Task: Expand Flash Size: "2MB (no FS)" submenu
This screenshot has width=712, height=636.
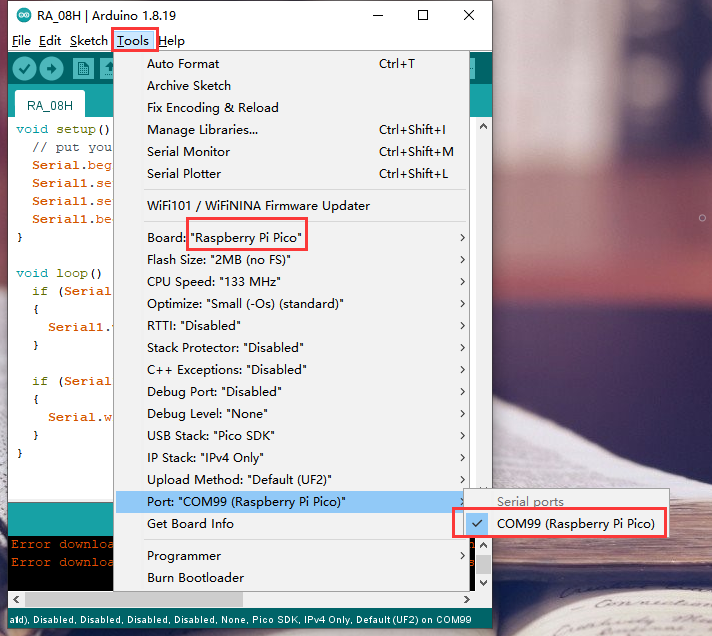Action: click(292, 260)
